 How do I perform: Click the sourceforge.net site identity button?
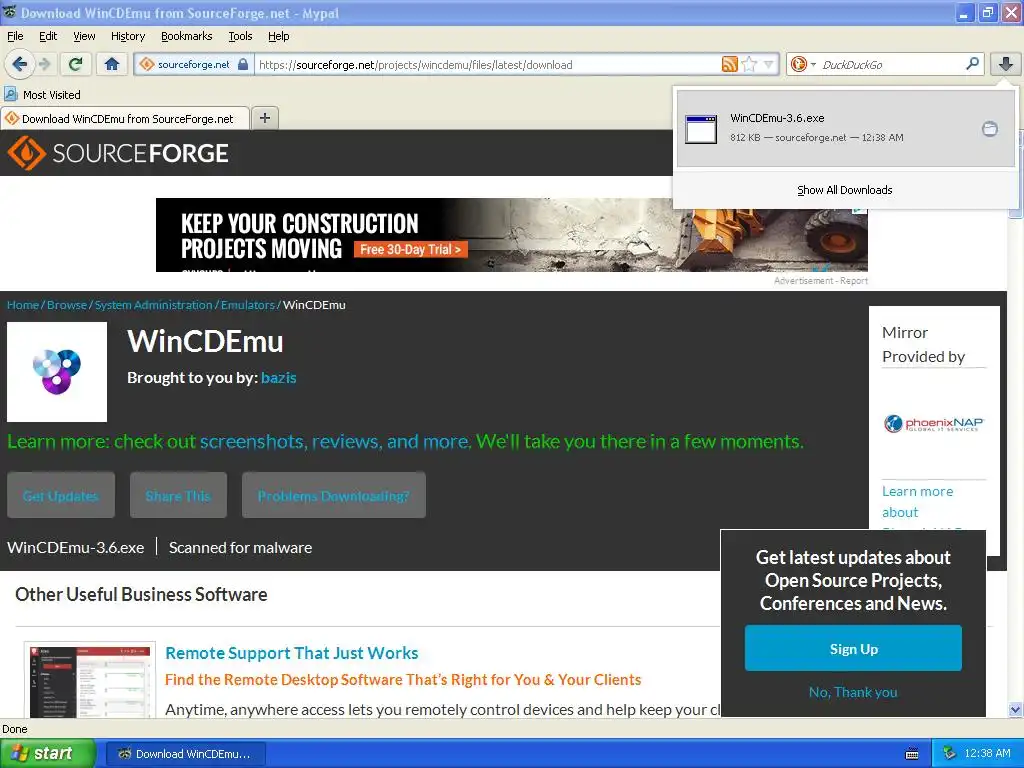193,65
